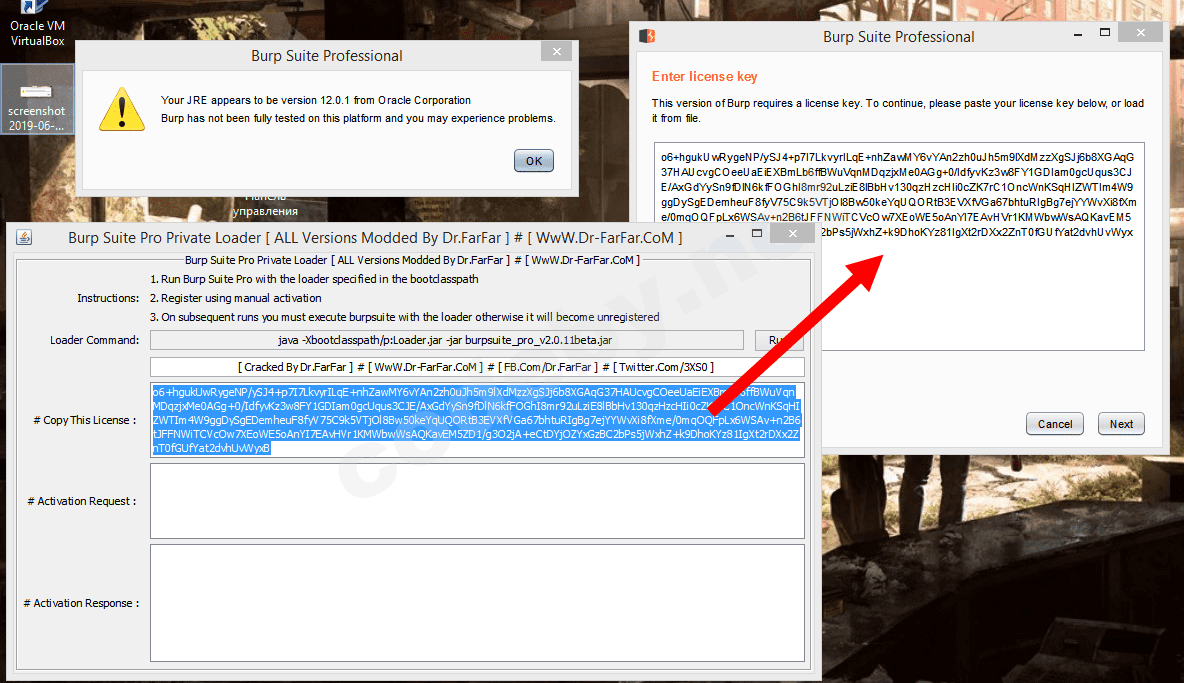Click the license key text area
This screenshot has width=1184, height=683.
(x=899, y=246)
